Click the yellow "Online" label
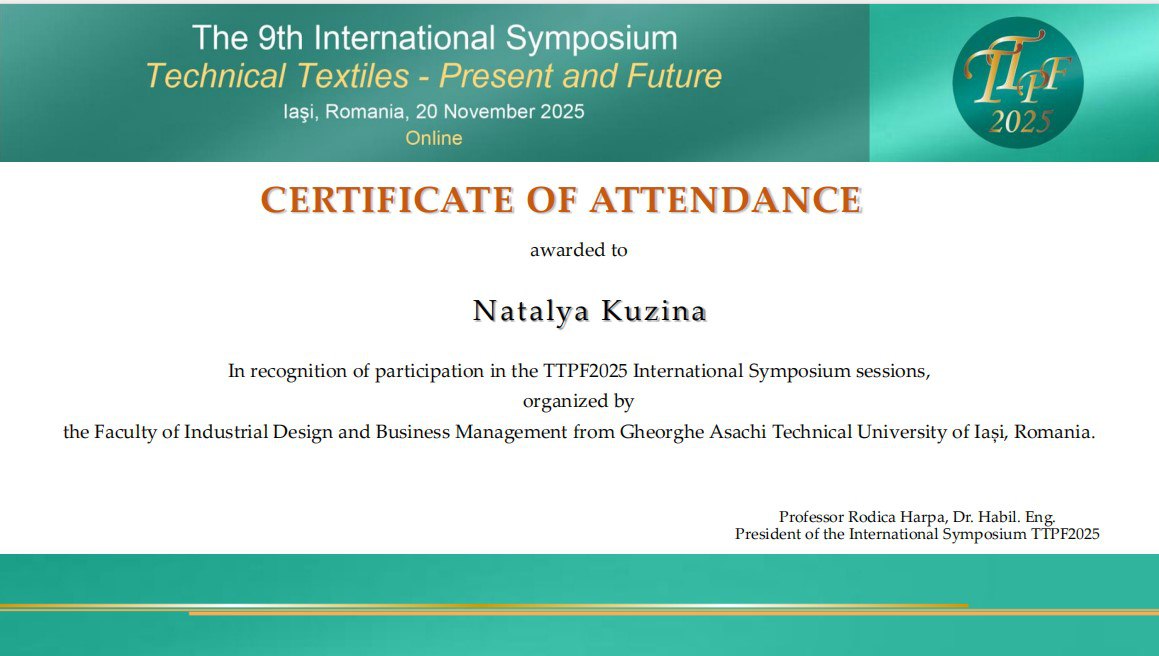The height and width of the screenshot is (656, 1159). click(434, 138)
